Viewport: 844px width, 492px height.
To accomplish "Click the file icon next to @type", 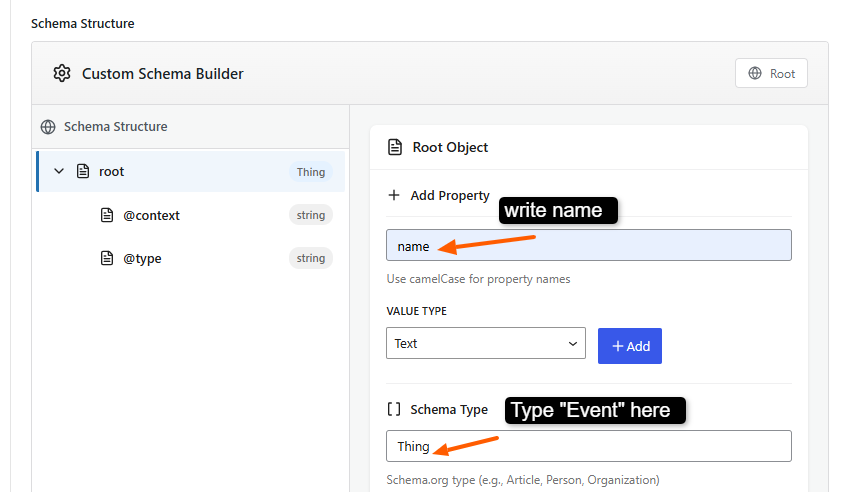I will (107, 258).
